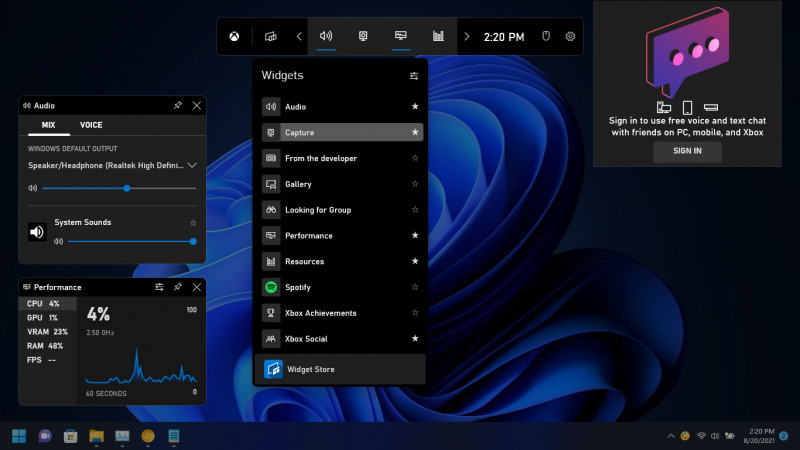Toggle the Performance widget icon in top bar
Viewport: 800px width, 450px height.
tap(401, 36)
